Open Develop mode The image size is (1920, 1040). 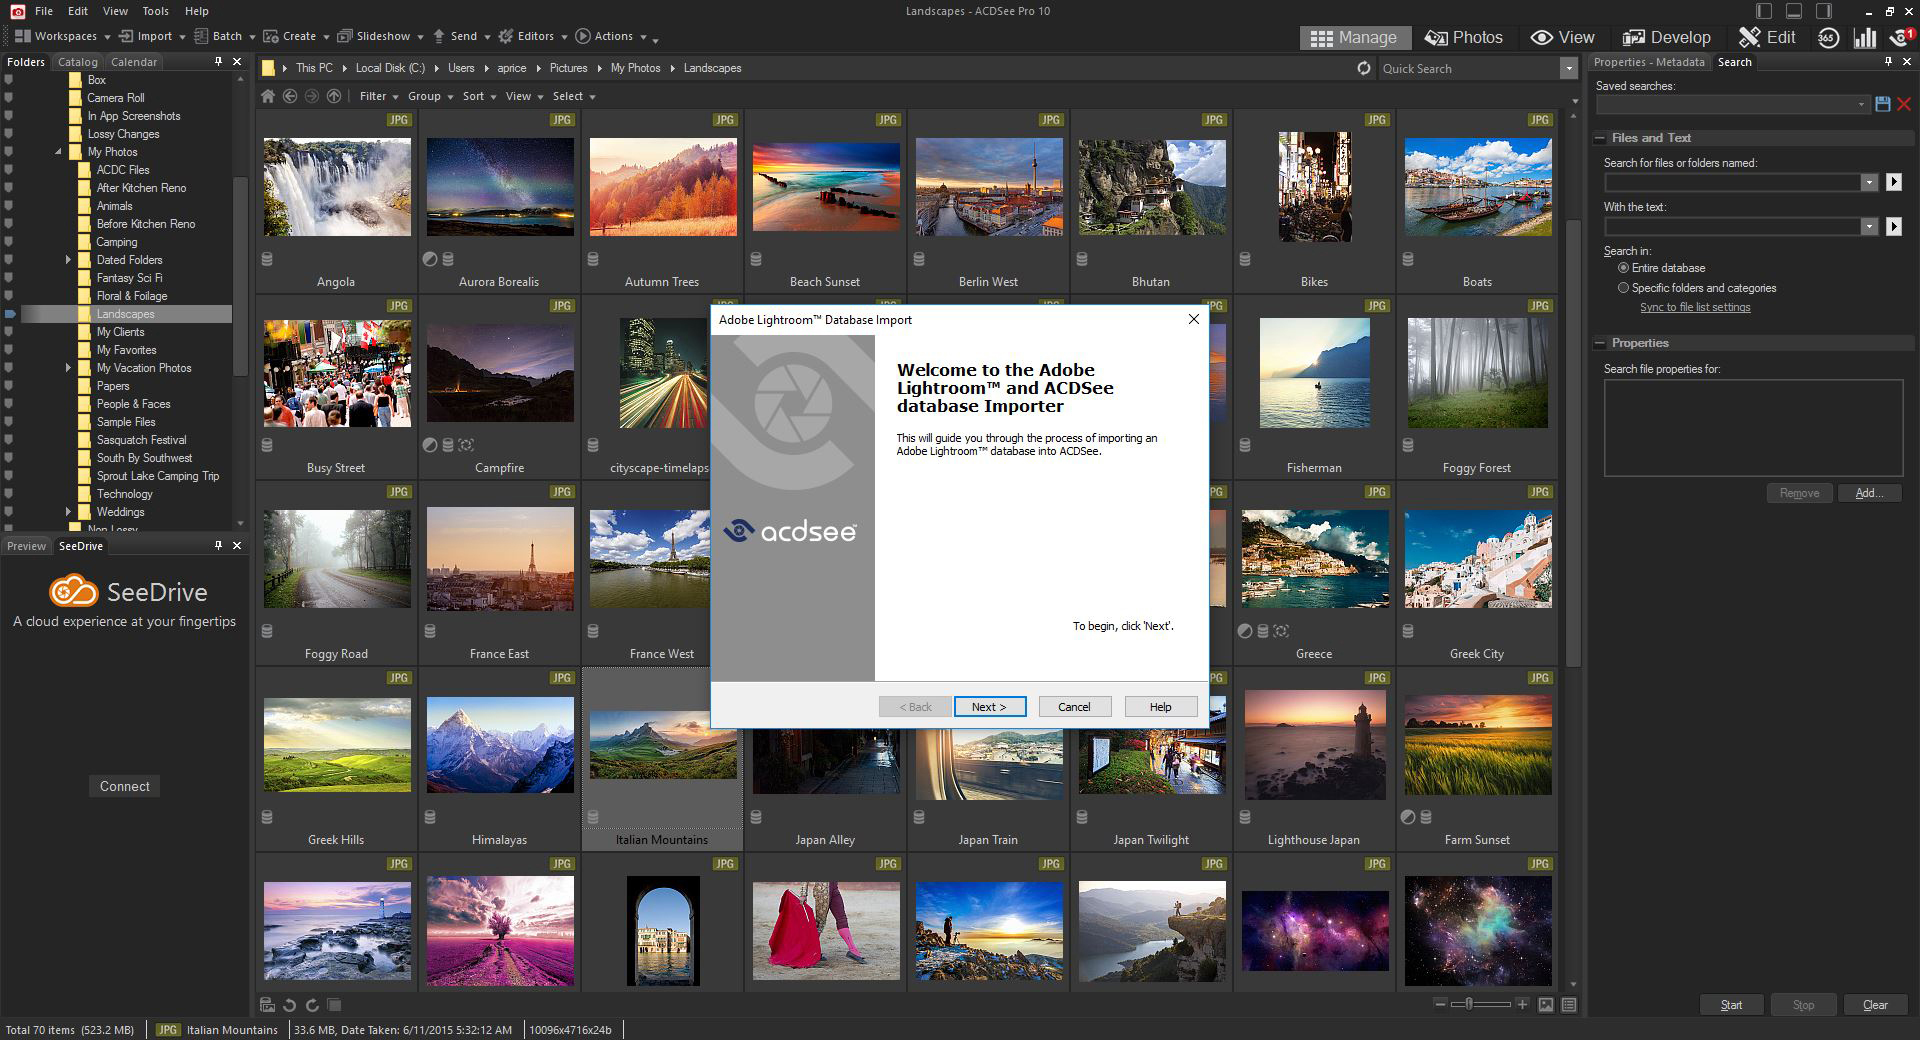click(x=1666, y=38)
